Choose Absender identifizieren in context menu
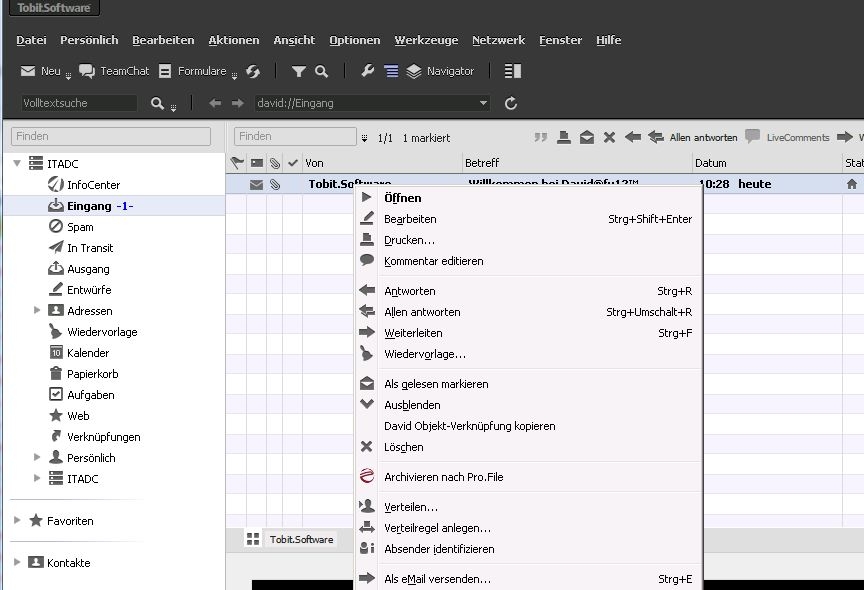This screenshot has height=590, width=864. [528, 549]
